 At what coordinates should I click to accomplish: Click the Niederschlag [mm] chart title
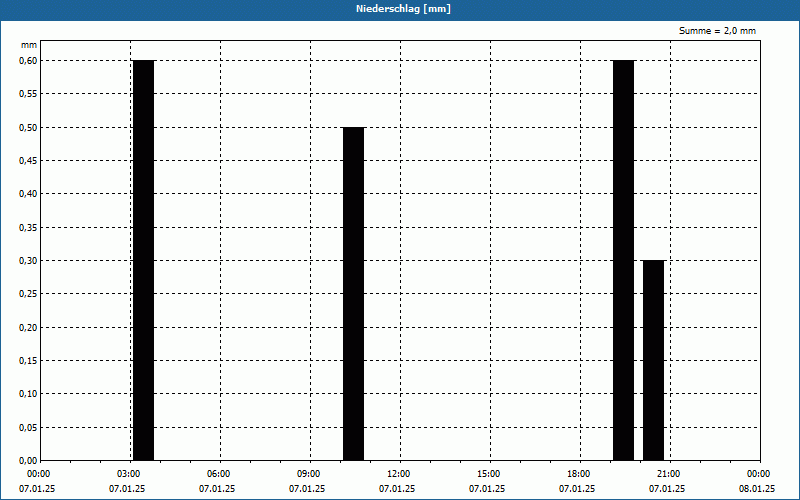(x=403, y=9)
